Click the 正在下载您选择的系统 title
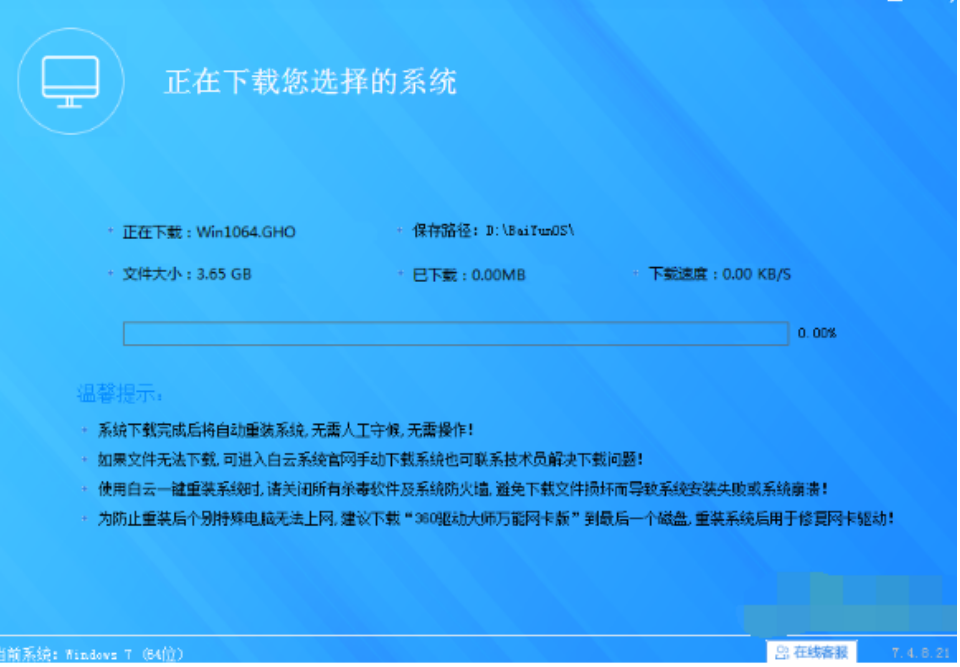 (310, 81)
